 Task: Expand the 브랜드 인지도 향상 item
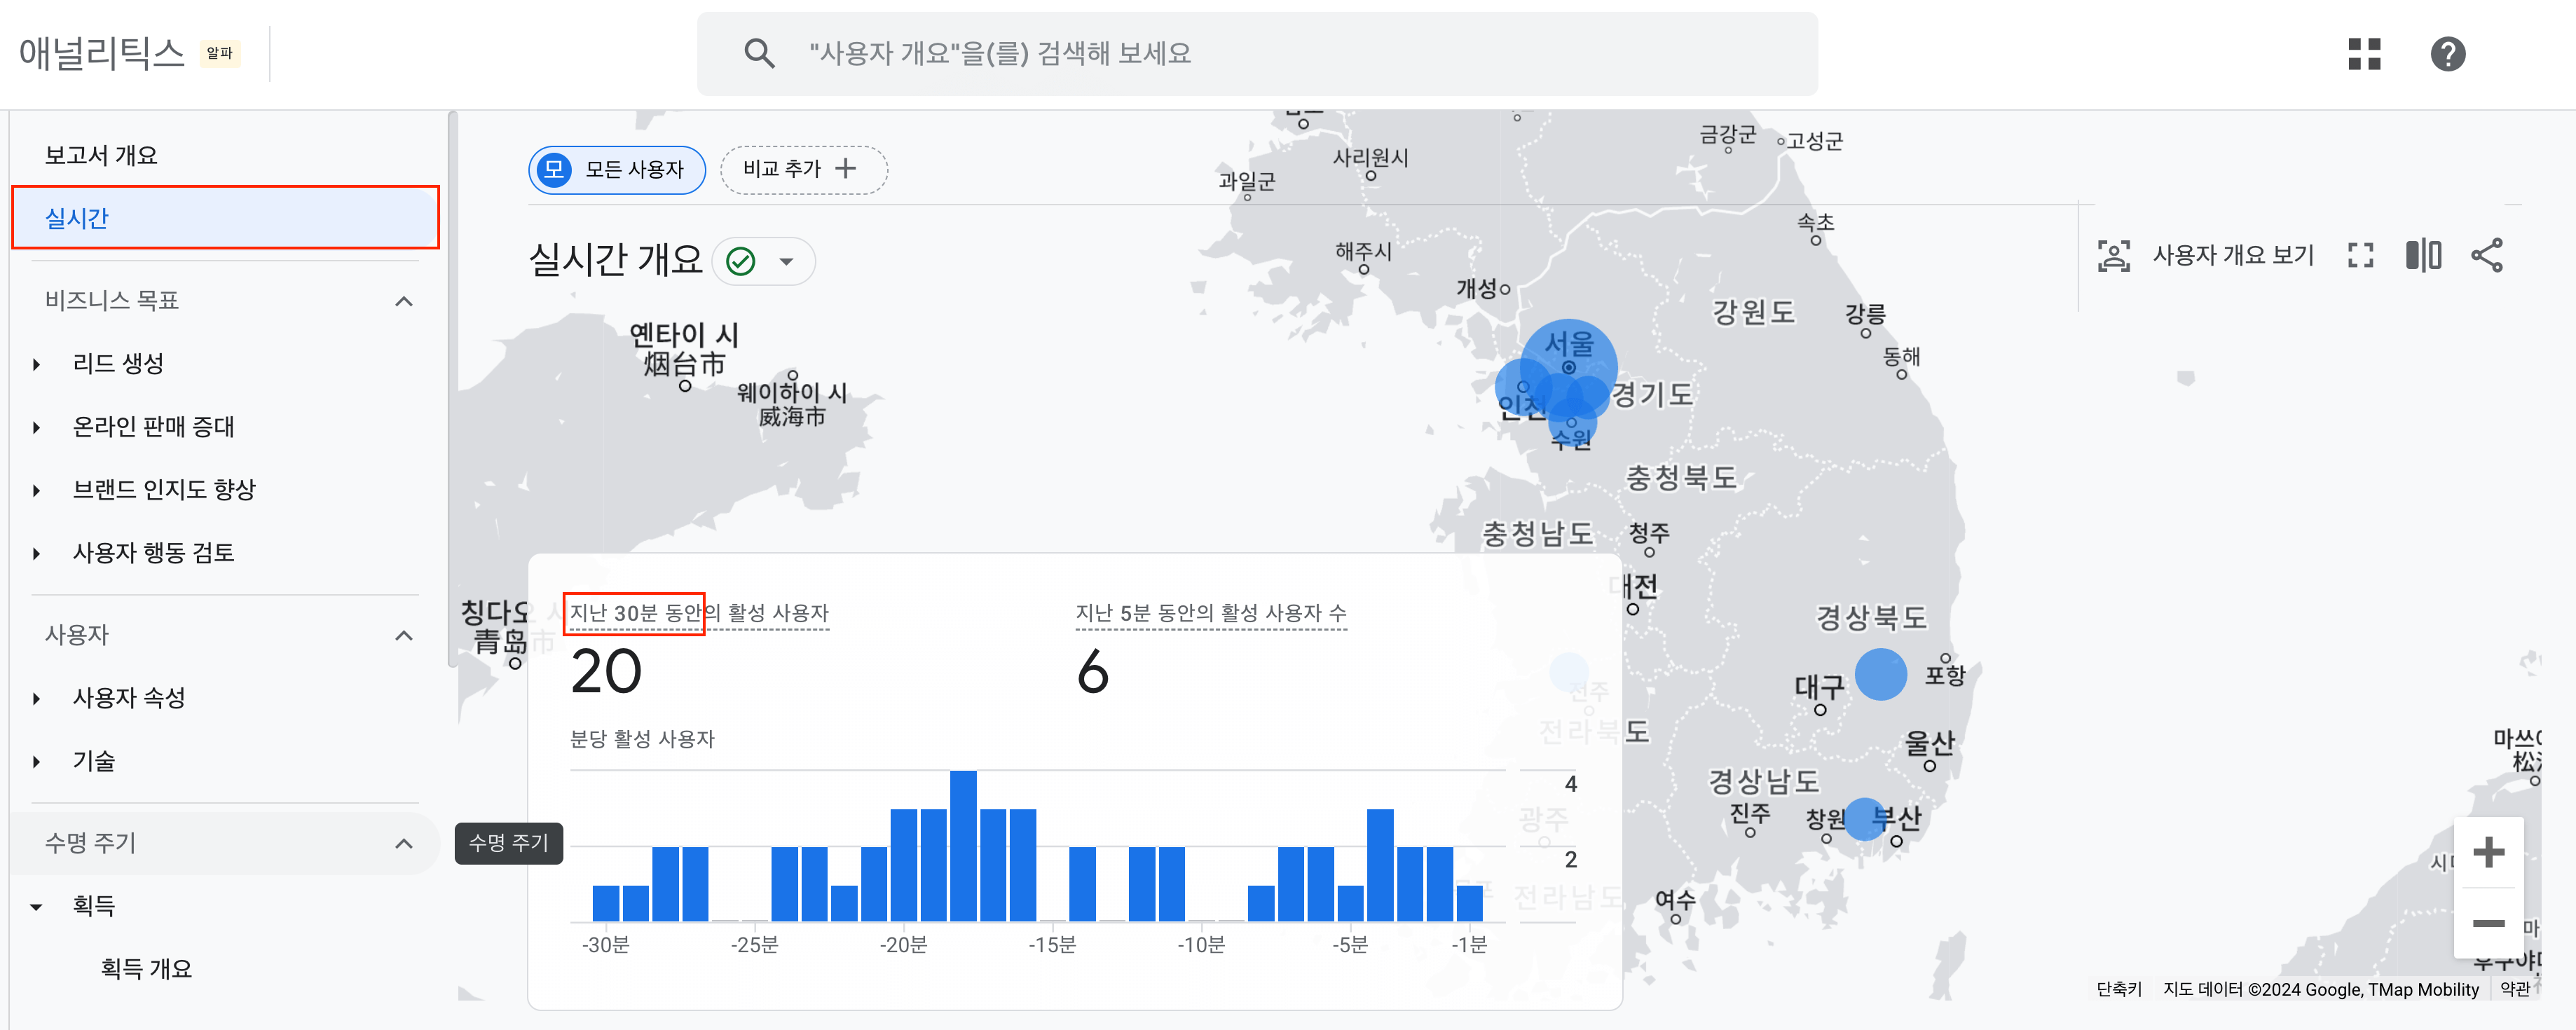[37, 490]
